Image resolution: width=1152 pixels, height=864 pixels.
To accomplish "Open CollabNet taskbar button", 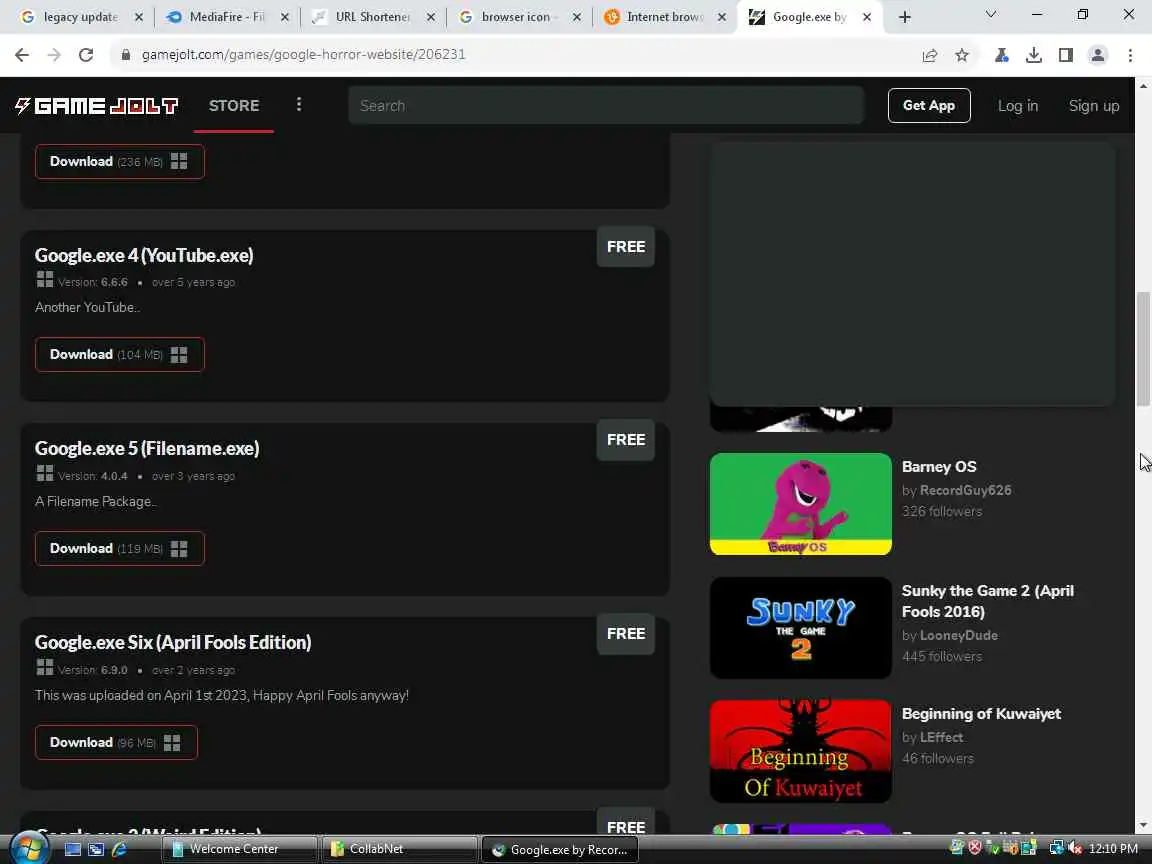I will (399, 849).
